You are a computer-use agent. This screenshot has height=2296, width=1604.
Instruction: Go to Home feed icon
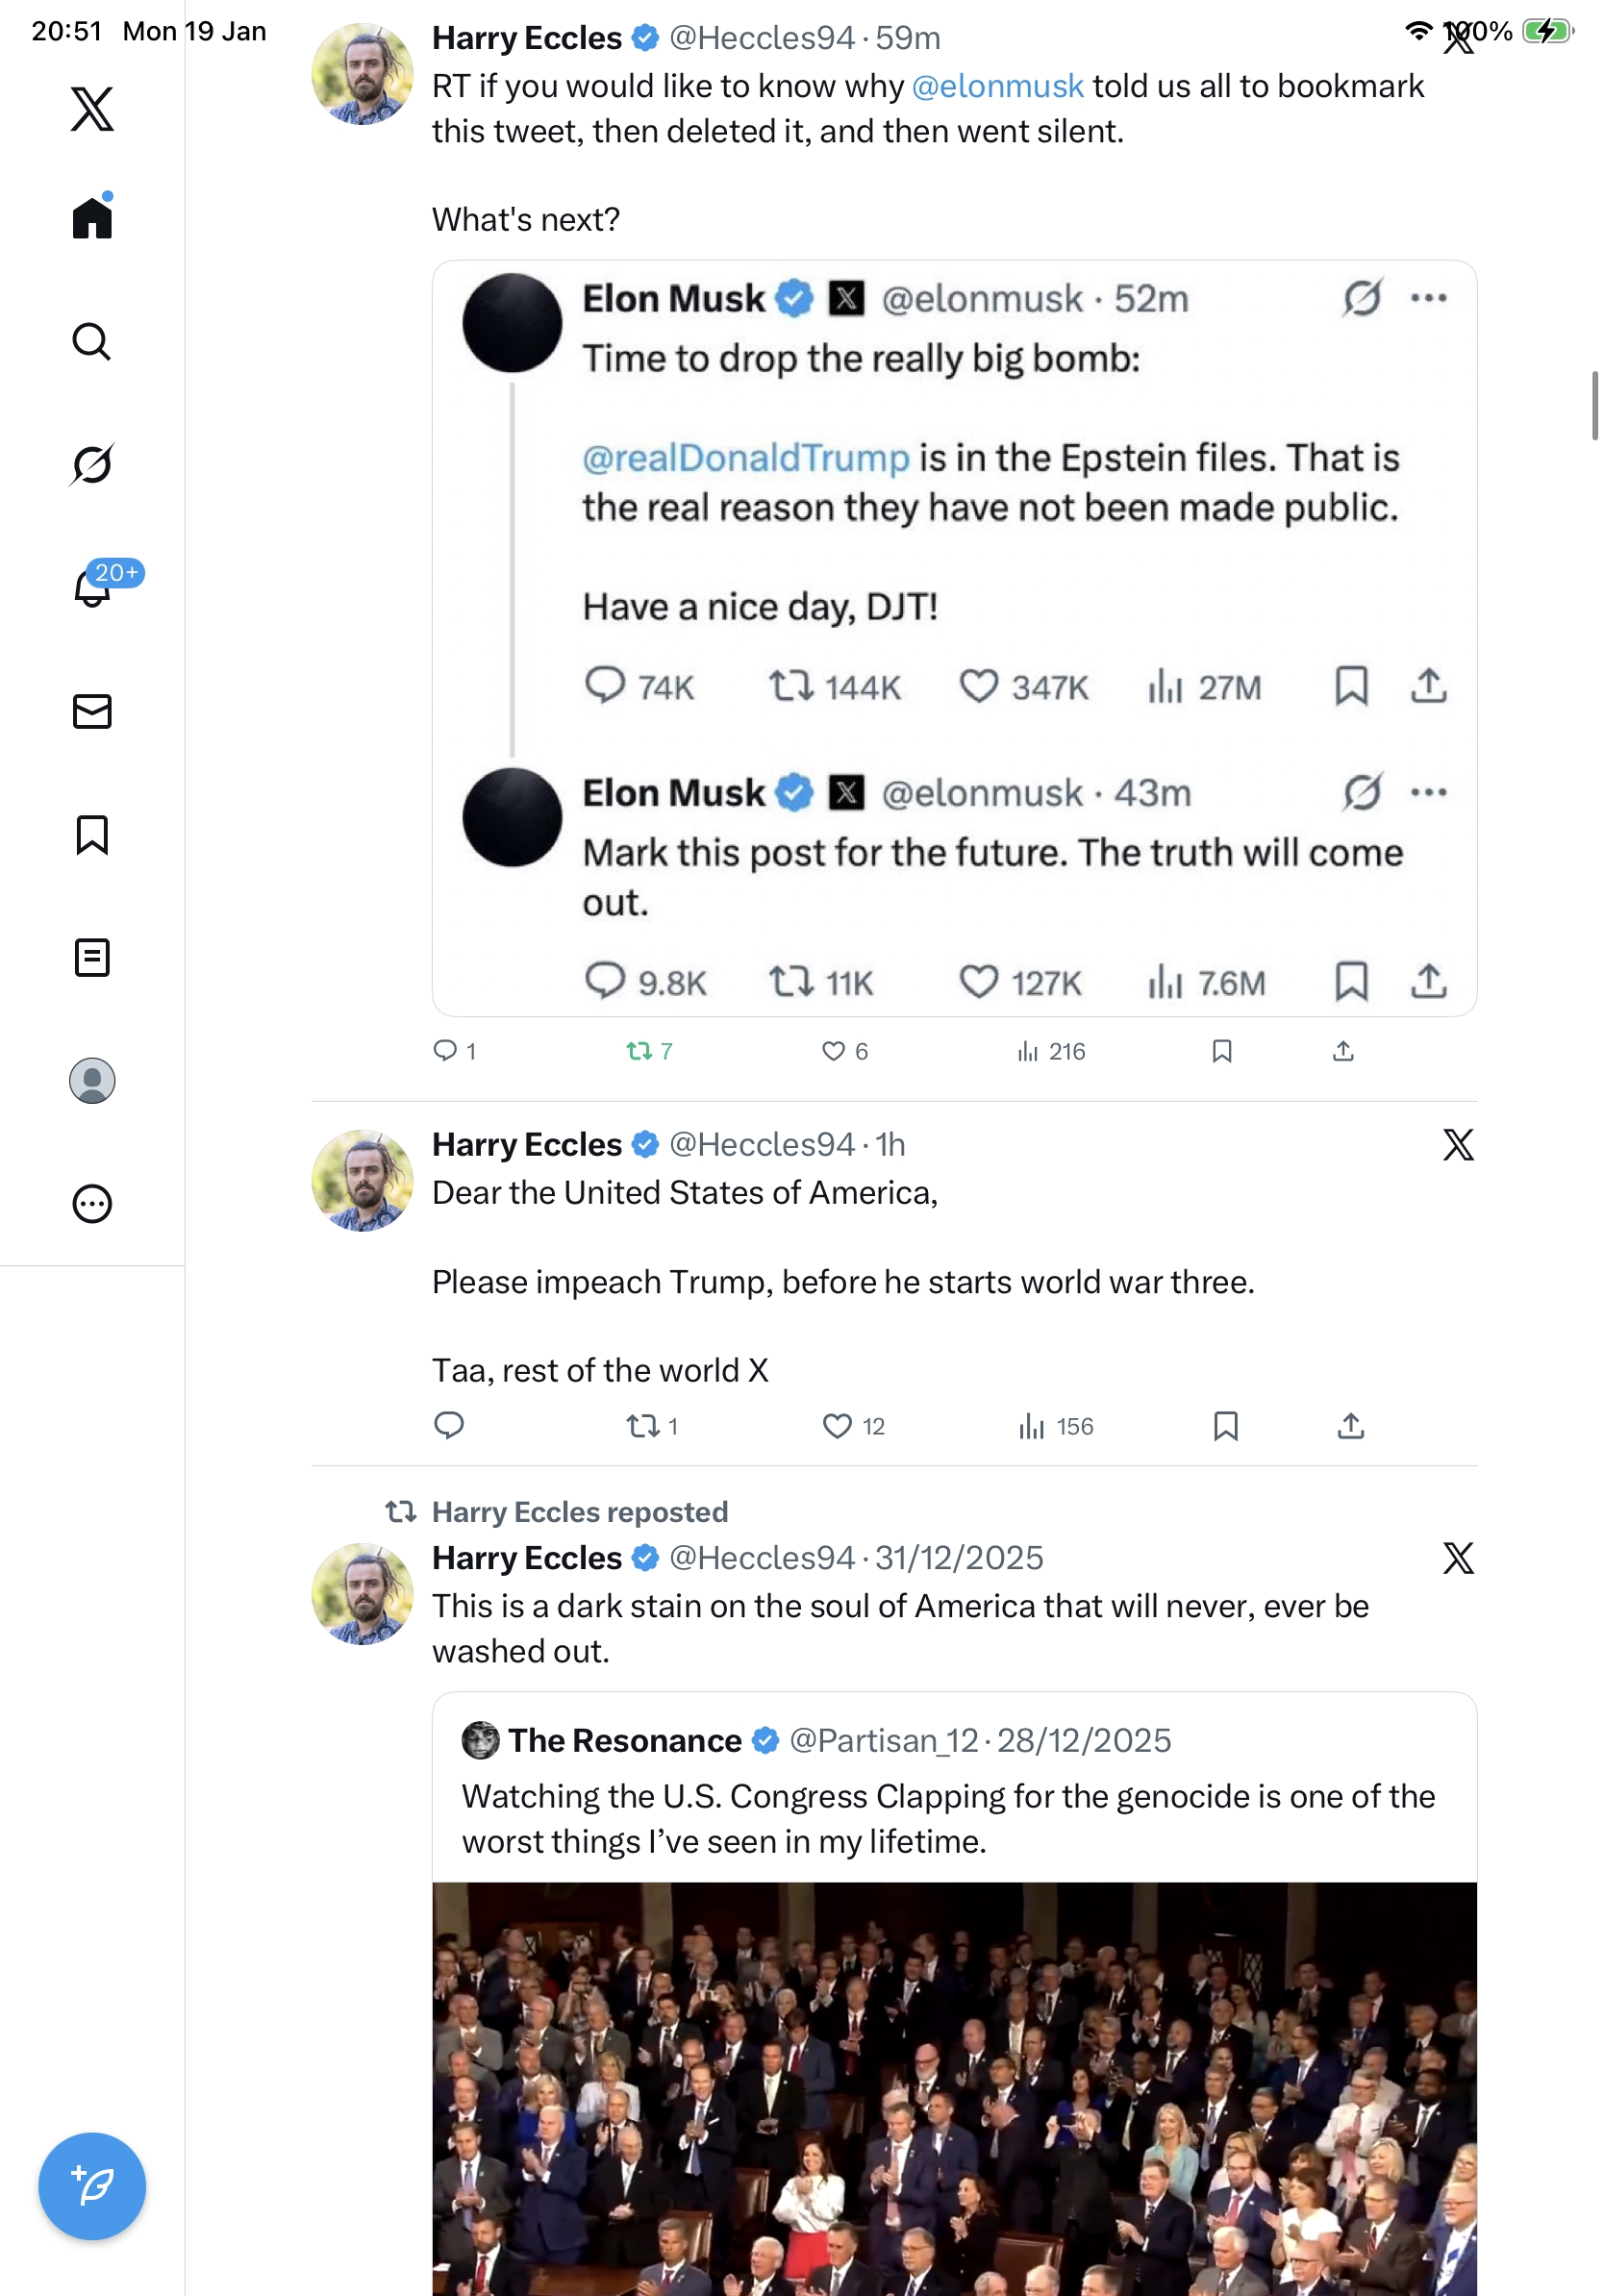pyautogui.click(x=92, y=217)
